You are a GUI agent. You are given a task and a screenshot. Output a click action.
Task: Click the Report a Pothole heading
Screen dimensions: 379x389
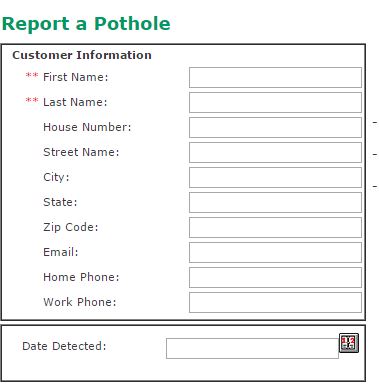coord(86,24)
